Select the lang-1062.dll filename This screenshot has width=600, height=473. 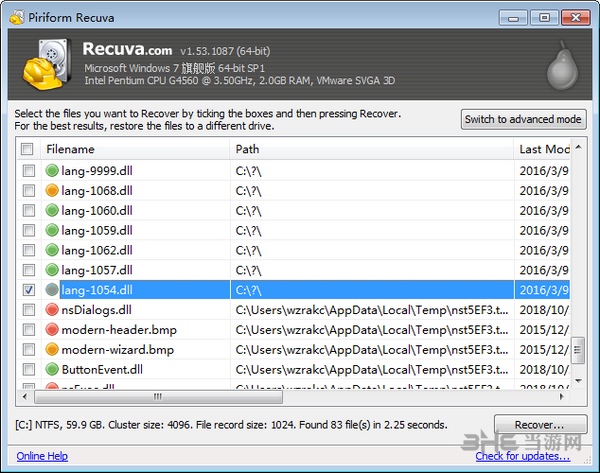pyautogui.click(x=97, y=250)
